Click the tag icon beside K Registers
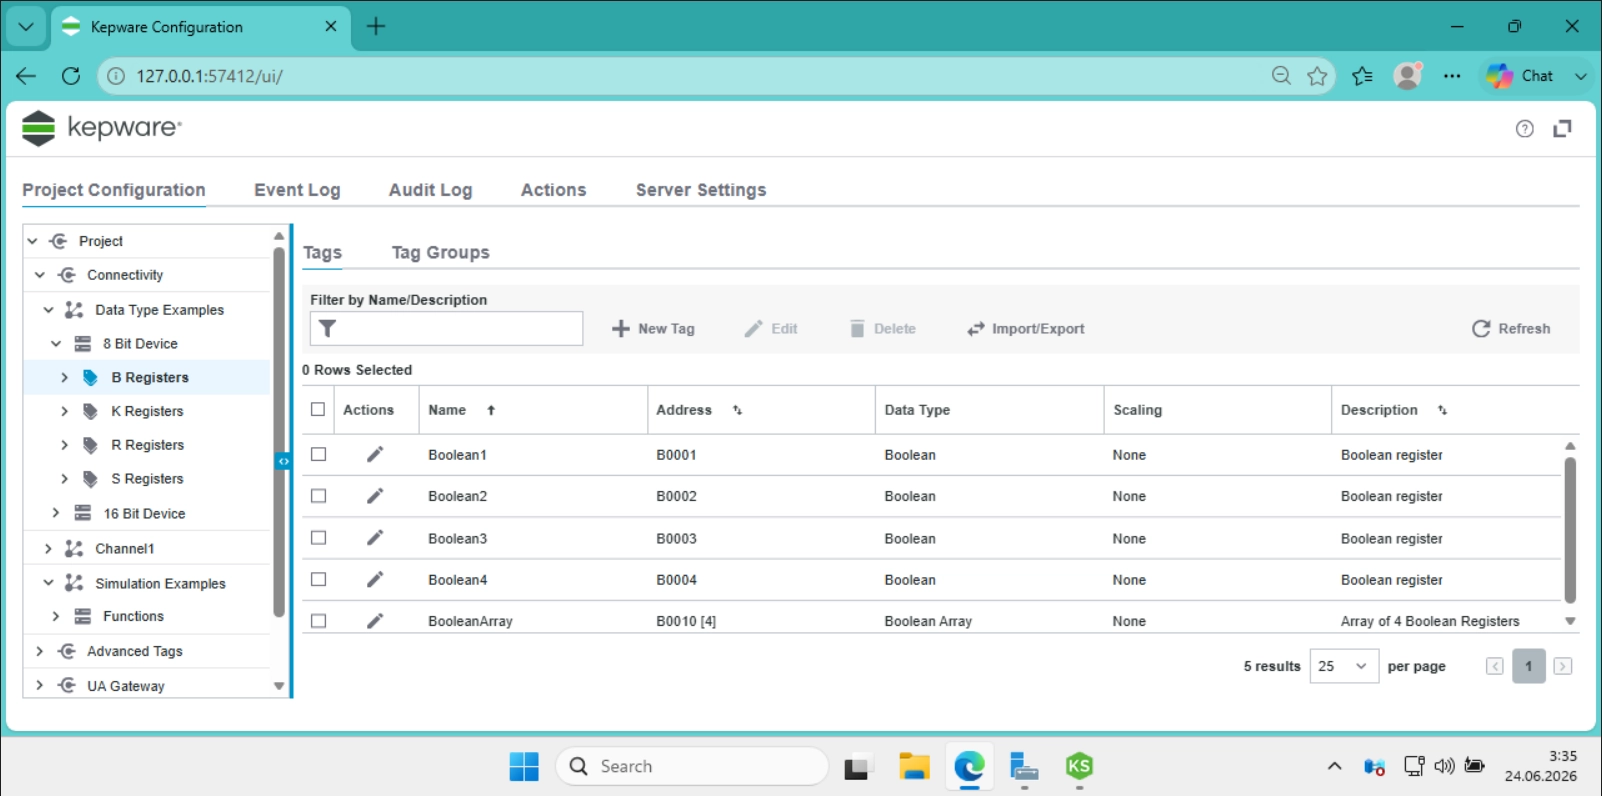The image size is (1602, 796). pos(90,411)
